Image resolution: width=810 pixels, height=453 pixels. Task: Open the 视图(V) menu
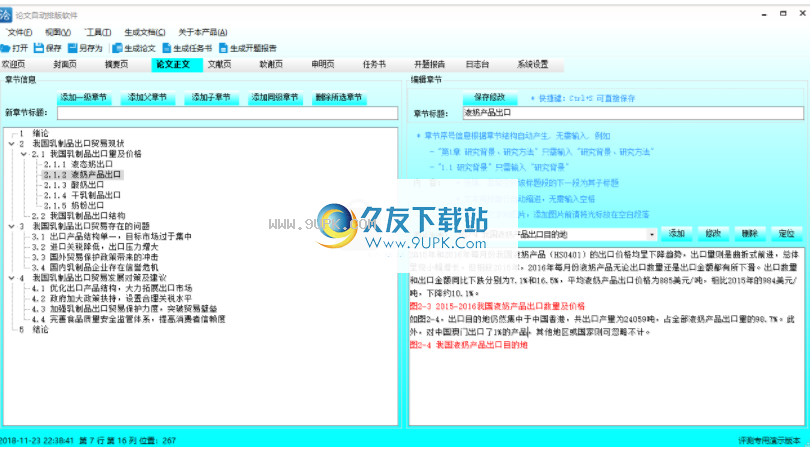[58, 32]
